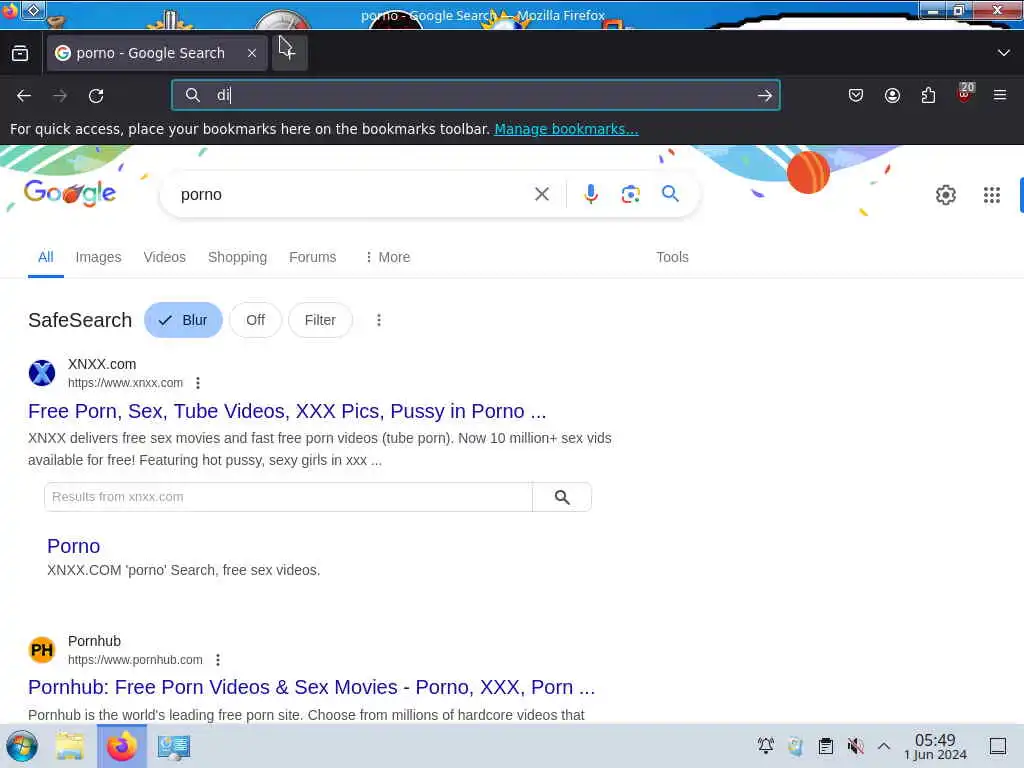Image resolution: width=1024 pixels, height=768 pixels.
Task: Open the Extensions puzzle icon
Action: click(928, 96)
